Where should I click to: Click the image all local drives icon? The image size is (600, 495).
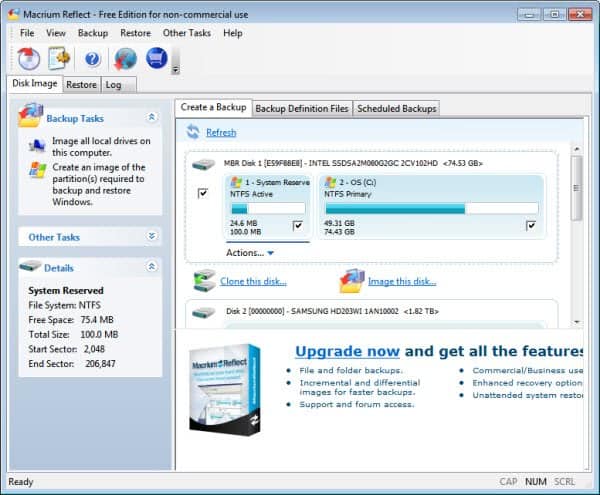click(x=37, y=146)
